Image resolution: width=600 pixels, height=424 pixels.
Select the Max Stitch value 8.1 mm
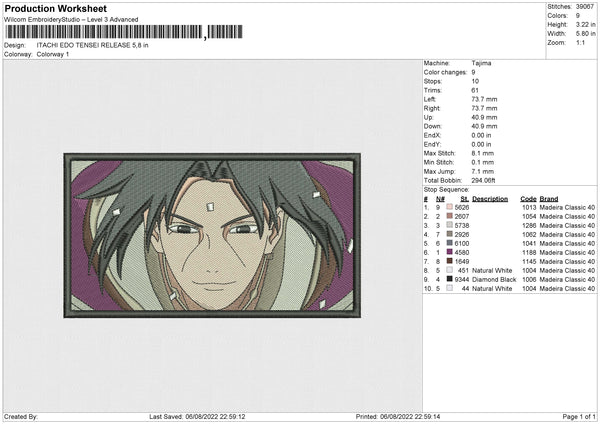click(x=483, y=153)
